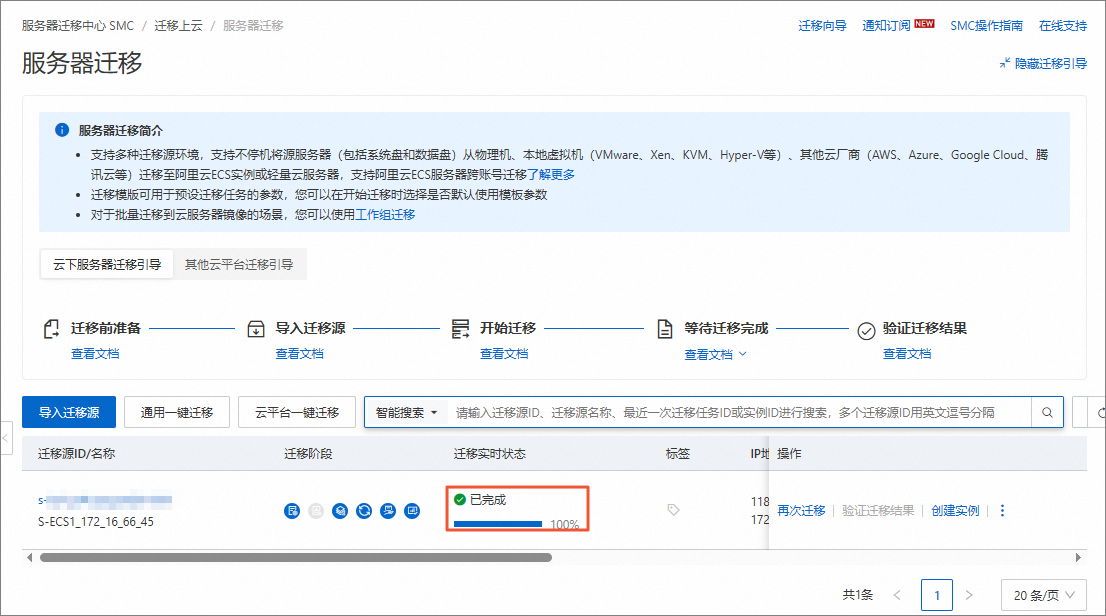Click the red NEW badge near 通知订阅

(x=924, y=23)
